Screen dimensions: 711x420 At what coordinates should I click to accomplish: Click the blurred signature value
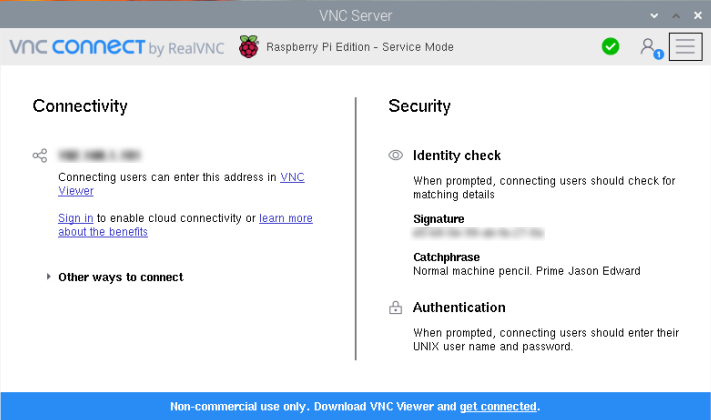coord(478,233)
